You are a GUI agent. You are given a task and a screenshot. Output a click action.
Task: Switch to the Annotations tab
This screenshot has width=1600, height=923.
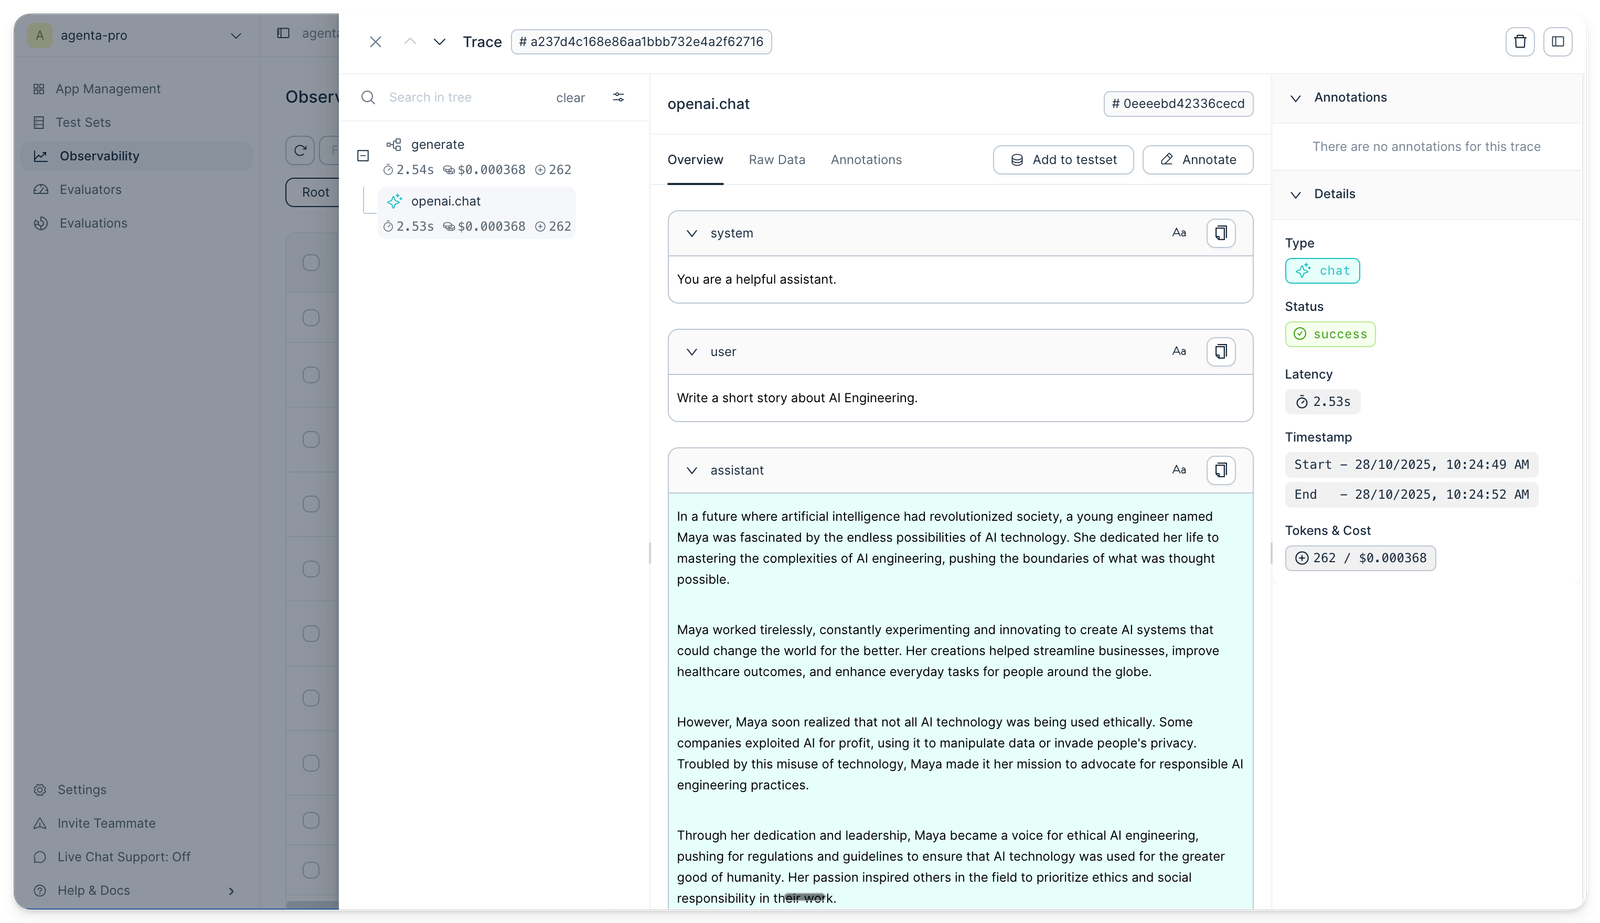coord(865,159)
